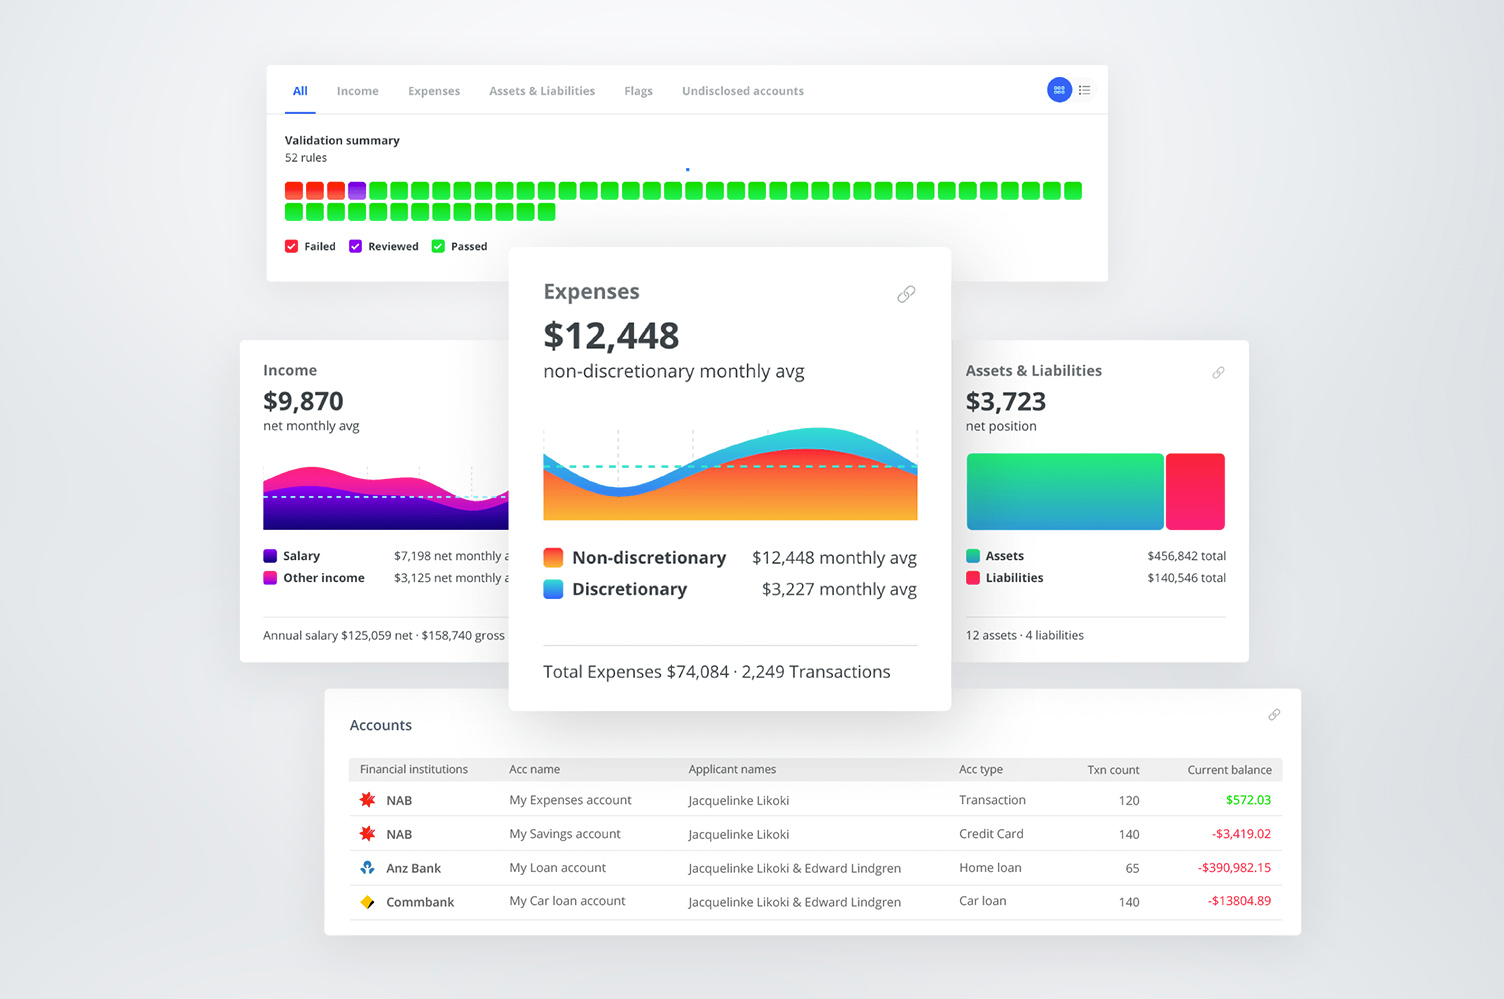
Task: Sort by Txn count column header
Action: [x=1113, y=770]
